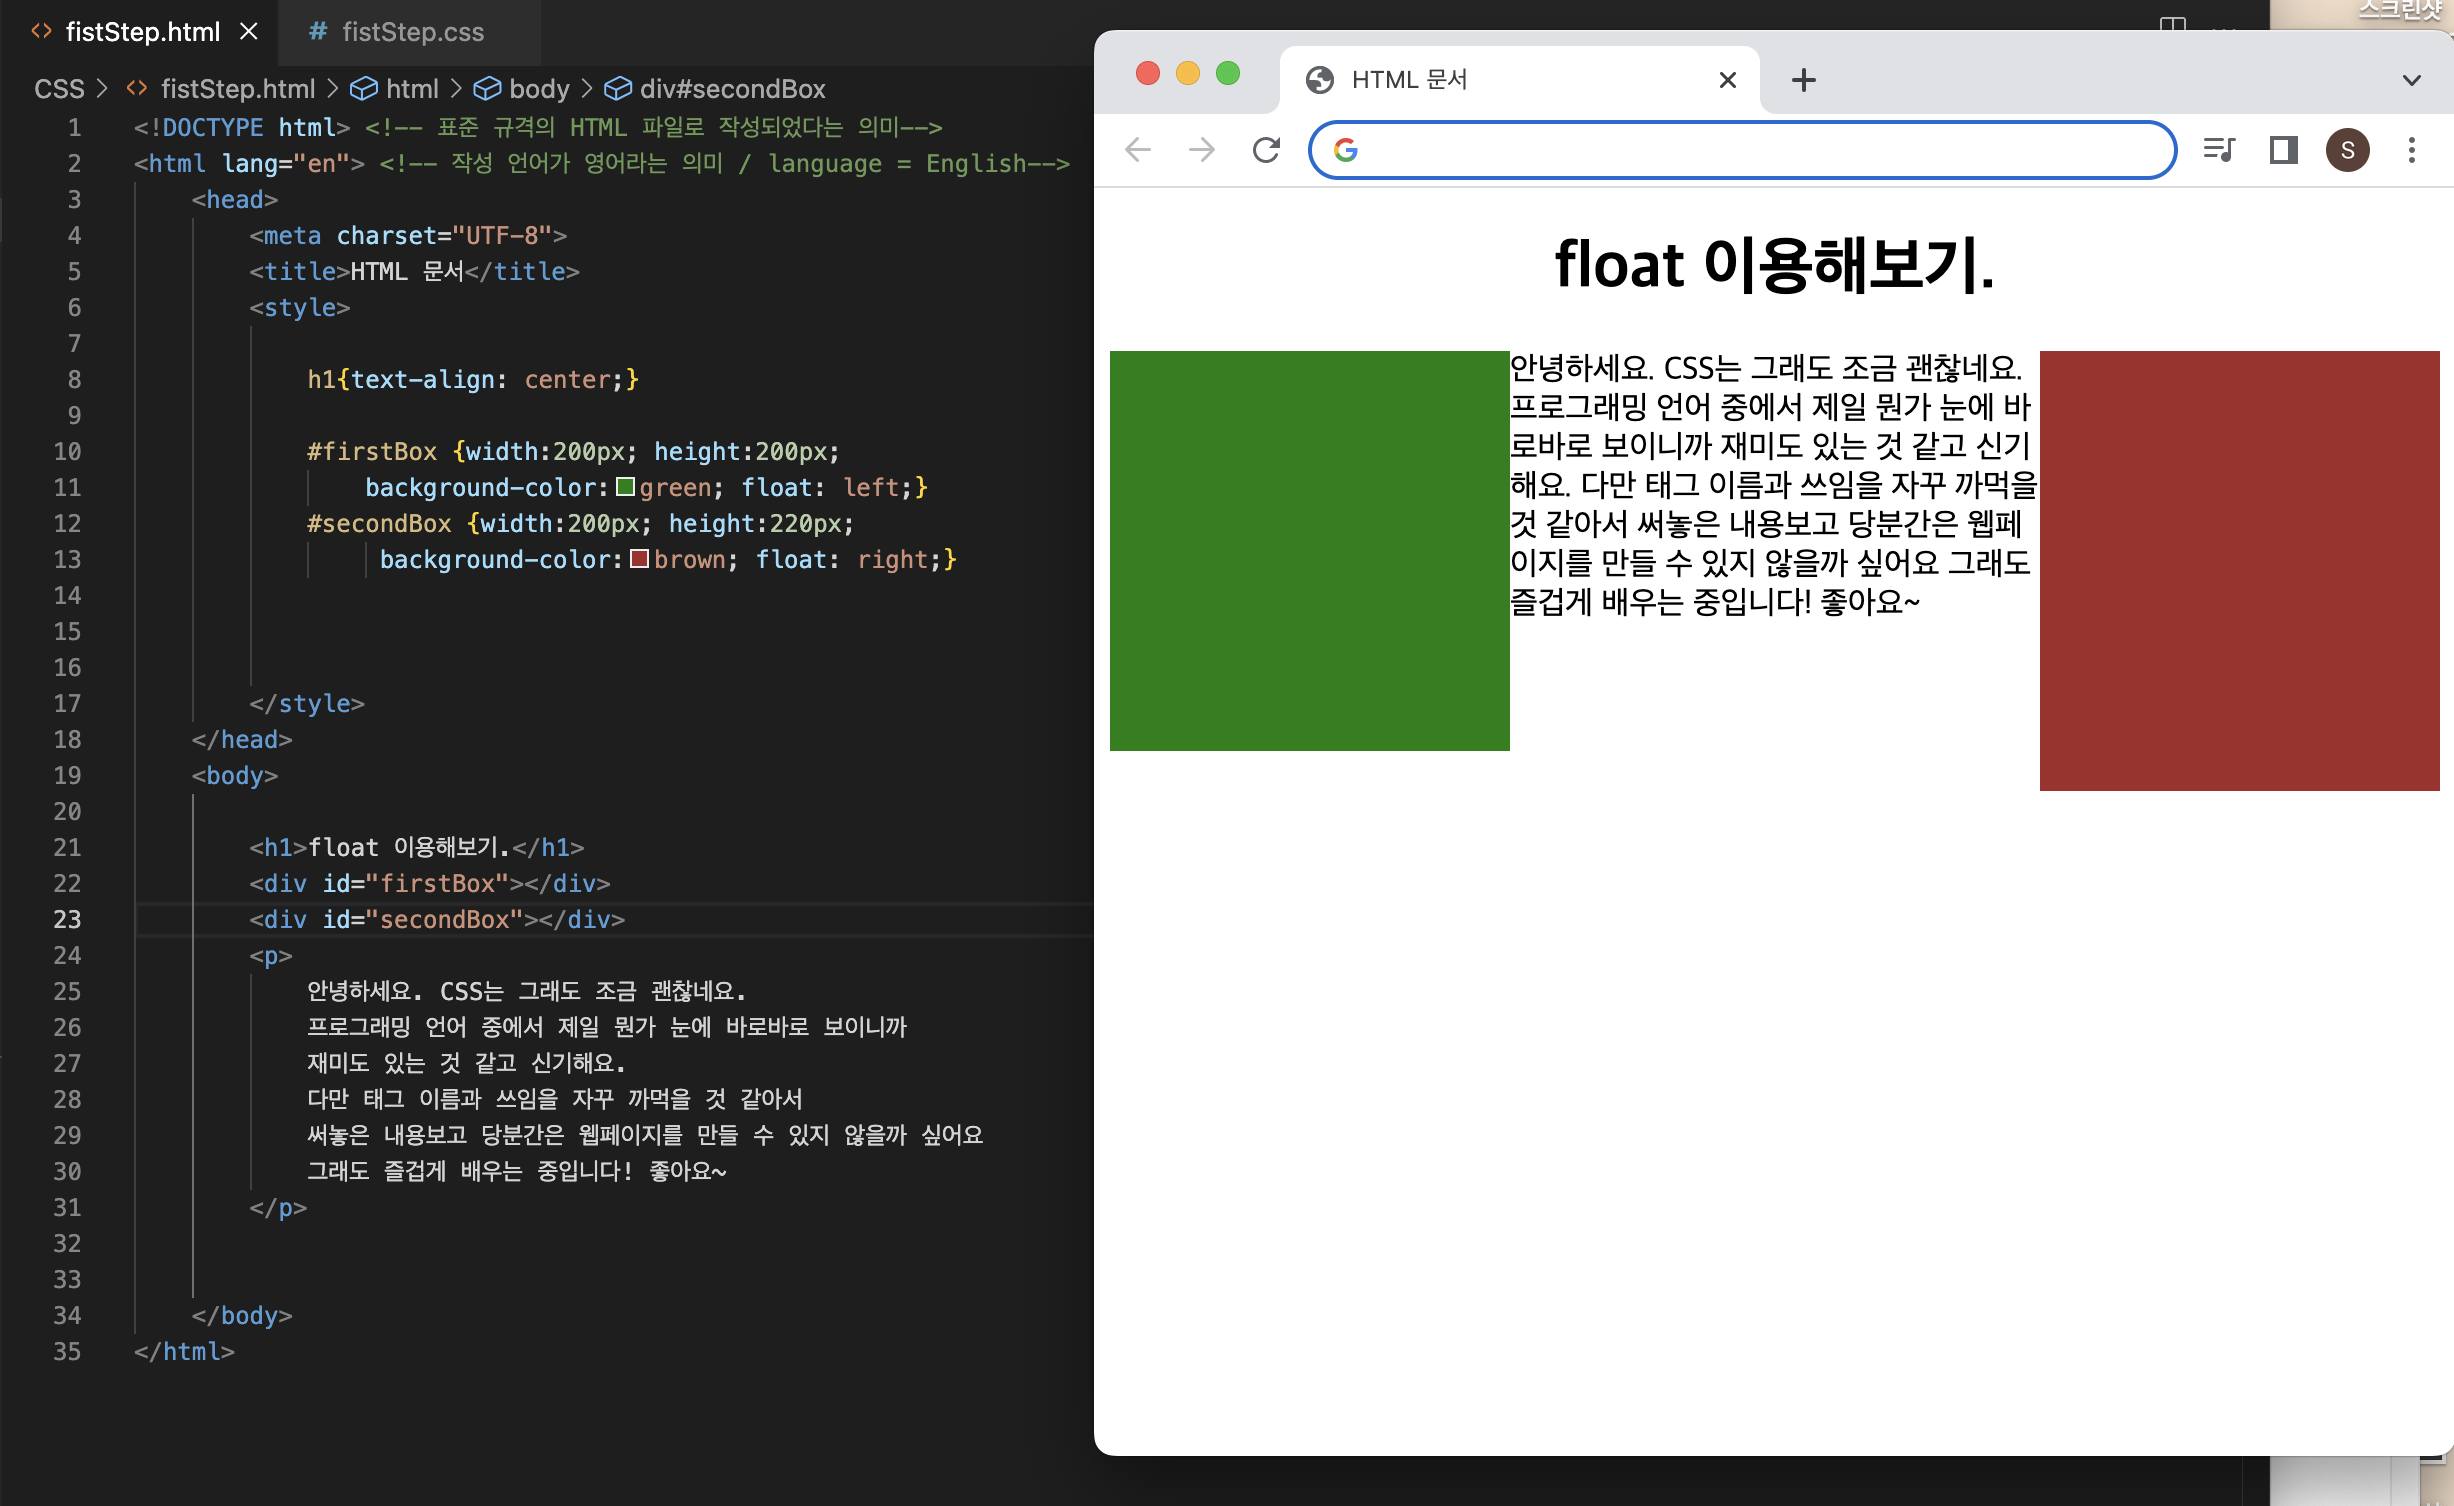
Task: Click the CSS folder breadcrumb
Action: coord(59,89)
